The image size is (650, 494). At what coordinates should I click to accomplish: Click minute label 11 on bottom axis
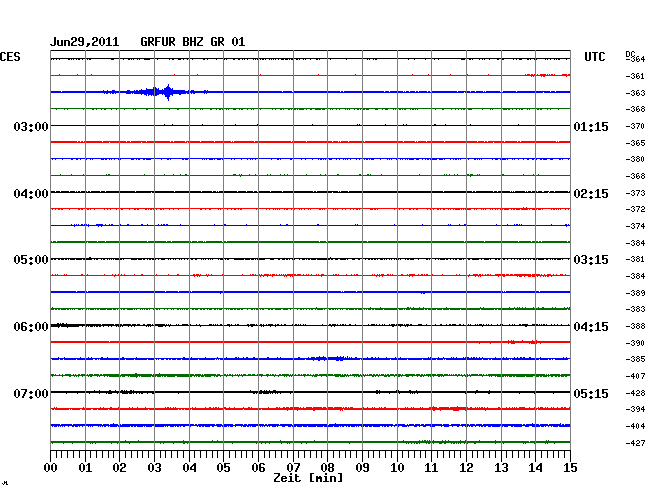tap(431, 468)
